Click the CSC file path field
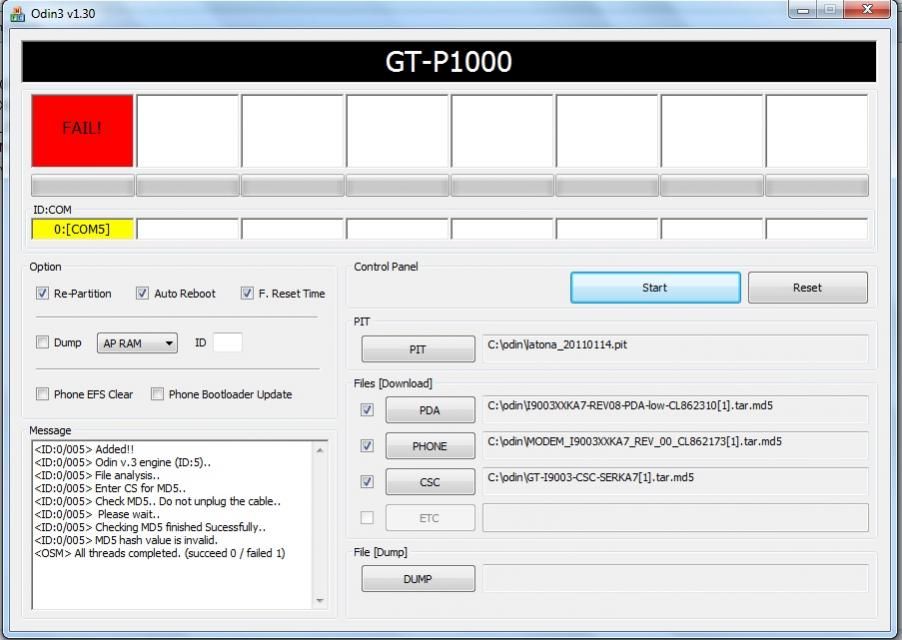Viewport: 902px width, 640px height. point(675,481)
